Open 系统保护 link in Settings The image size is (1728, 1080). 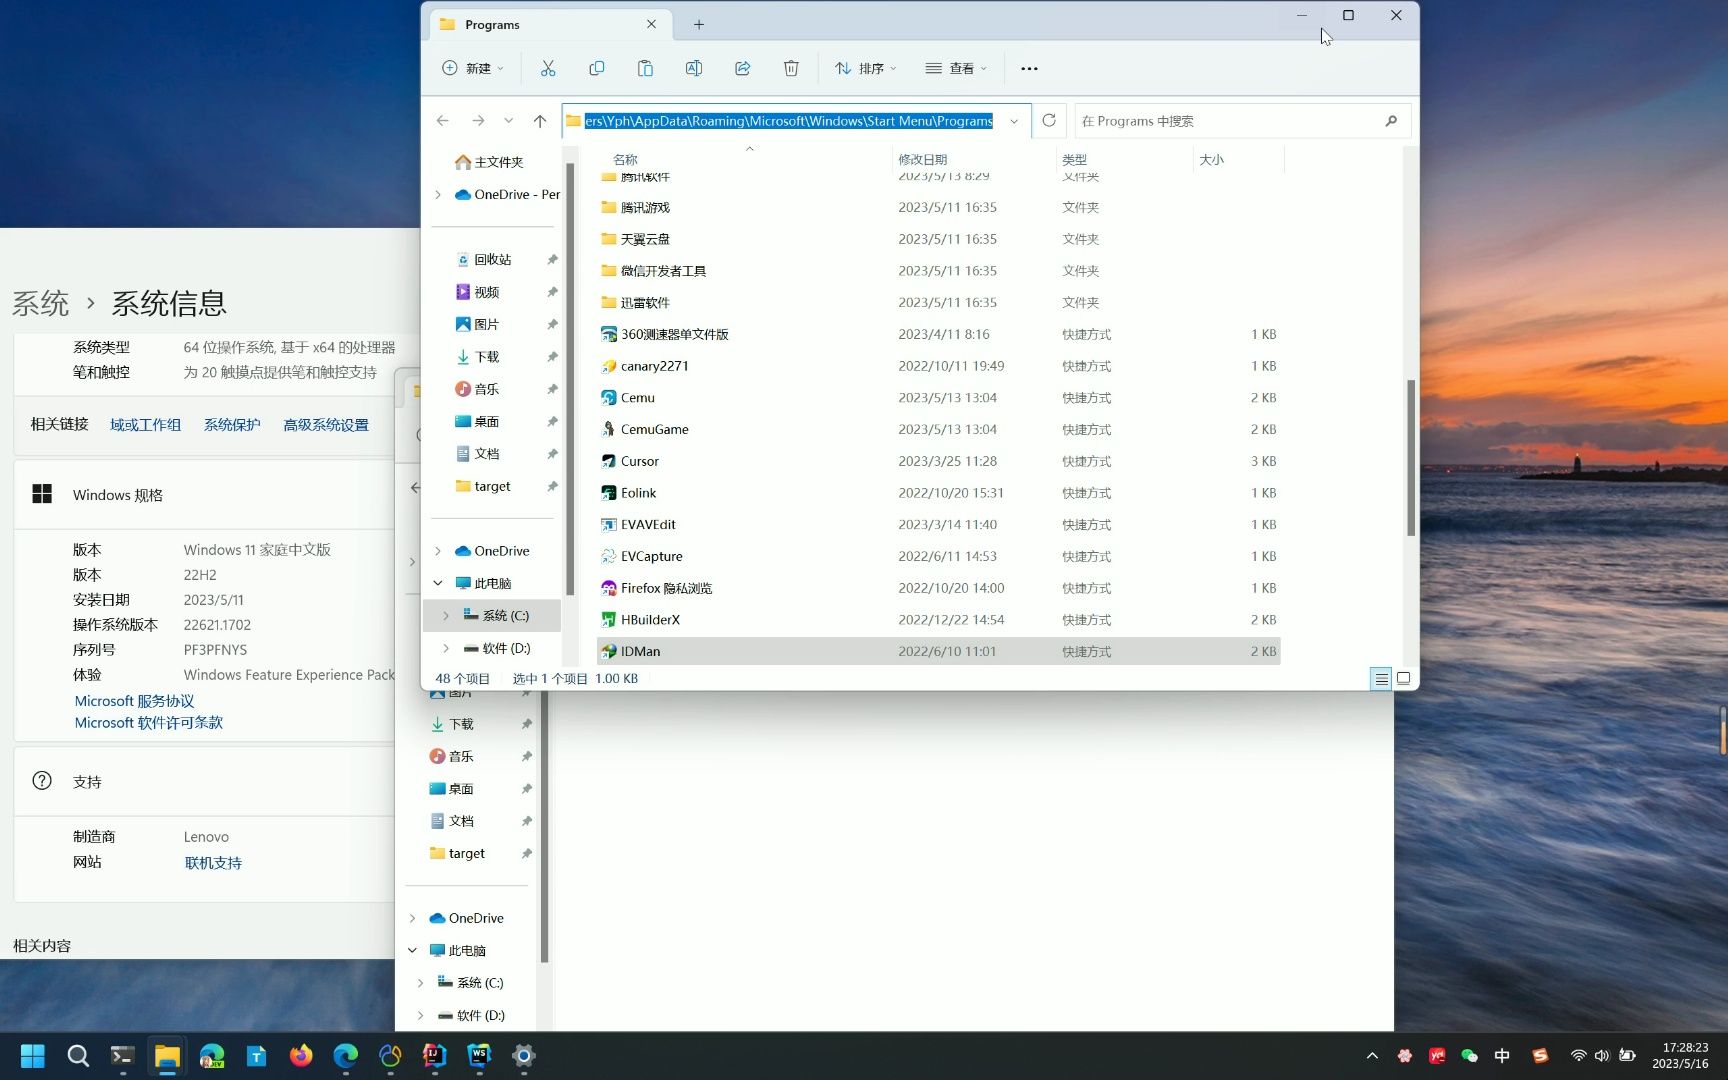point(232,425)
